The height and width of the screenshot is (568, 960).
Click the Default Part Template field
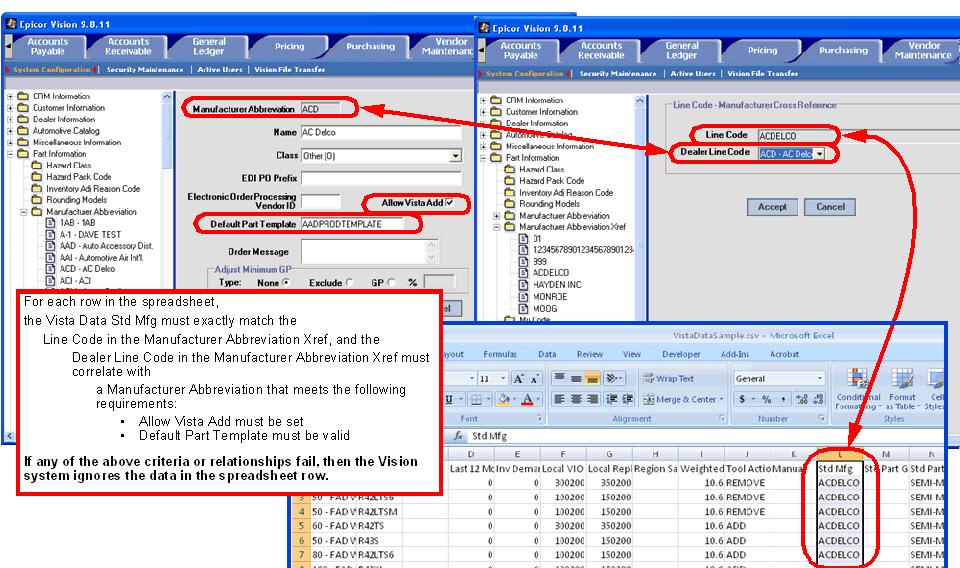tap(352, 224)
